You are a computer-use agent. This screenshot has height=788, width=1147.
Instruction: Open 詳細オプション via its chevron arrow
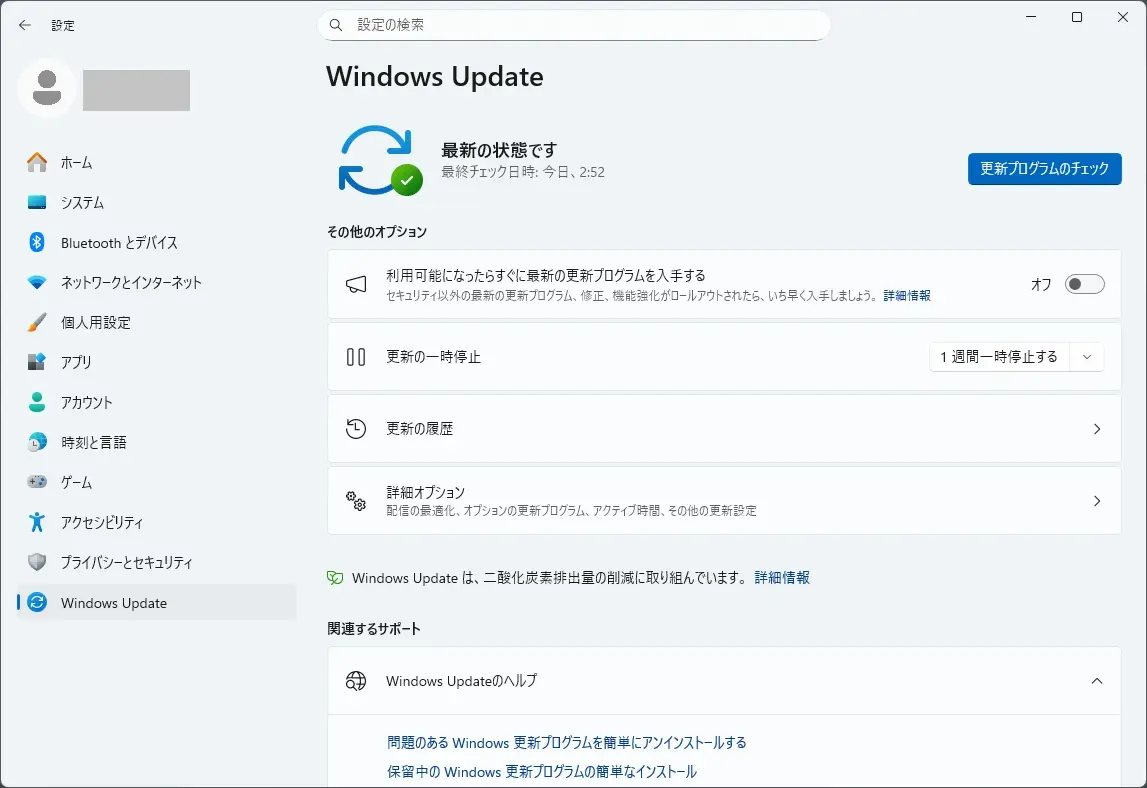pos(1096,500)
